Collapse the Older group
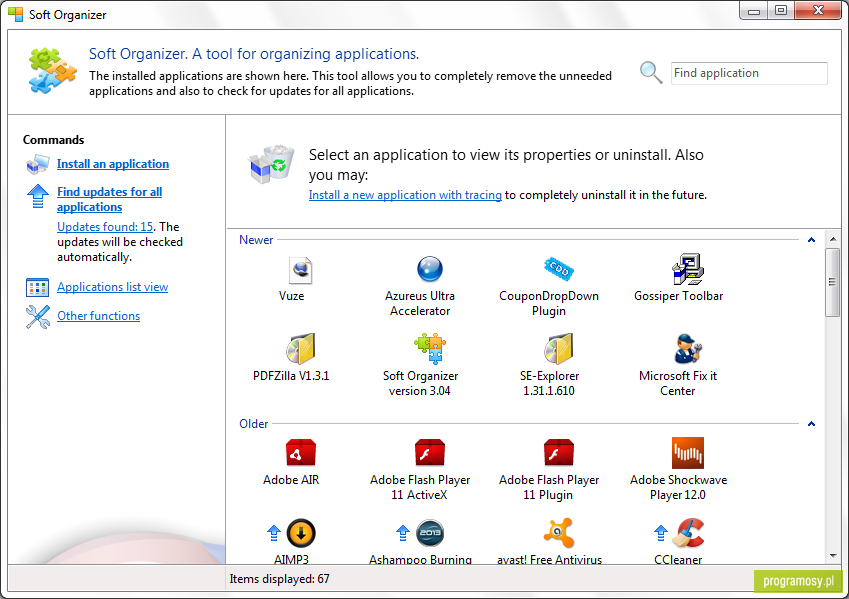The height and width of the screenshot is (599, 849). point(811,424)
